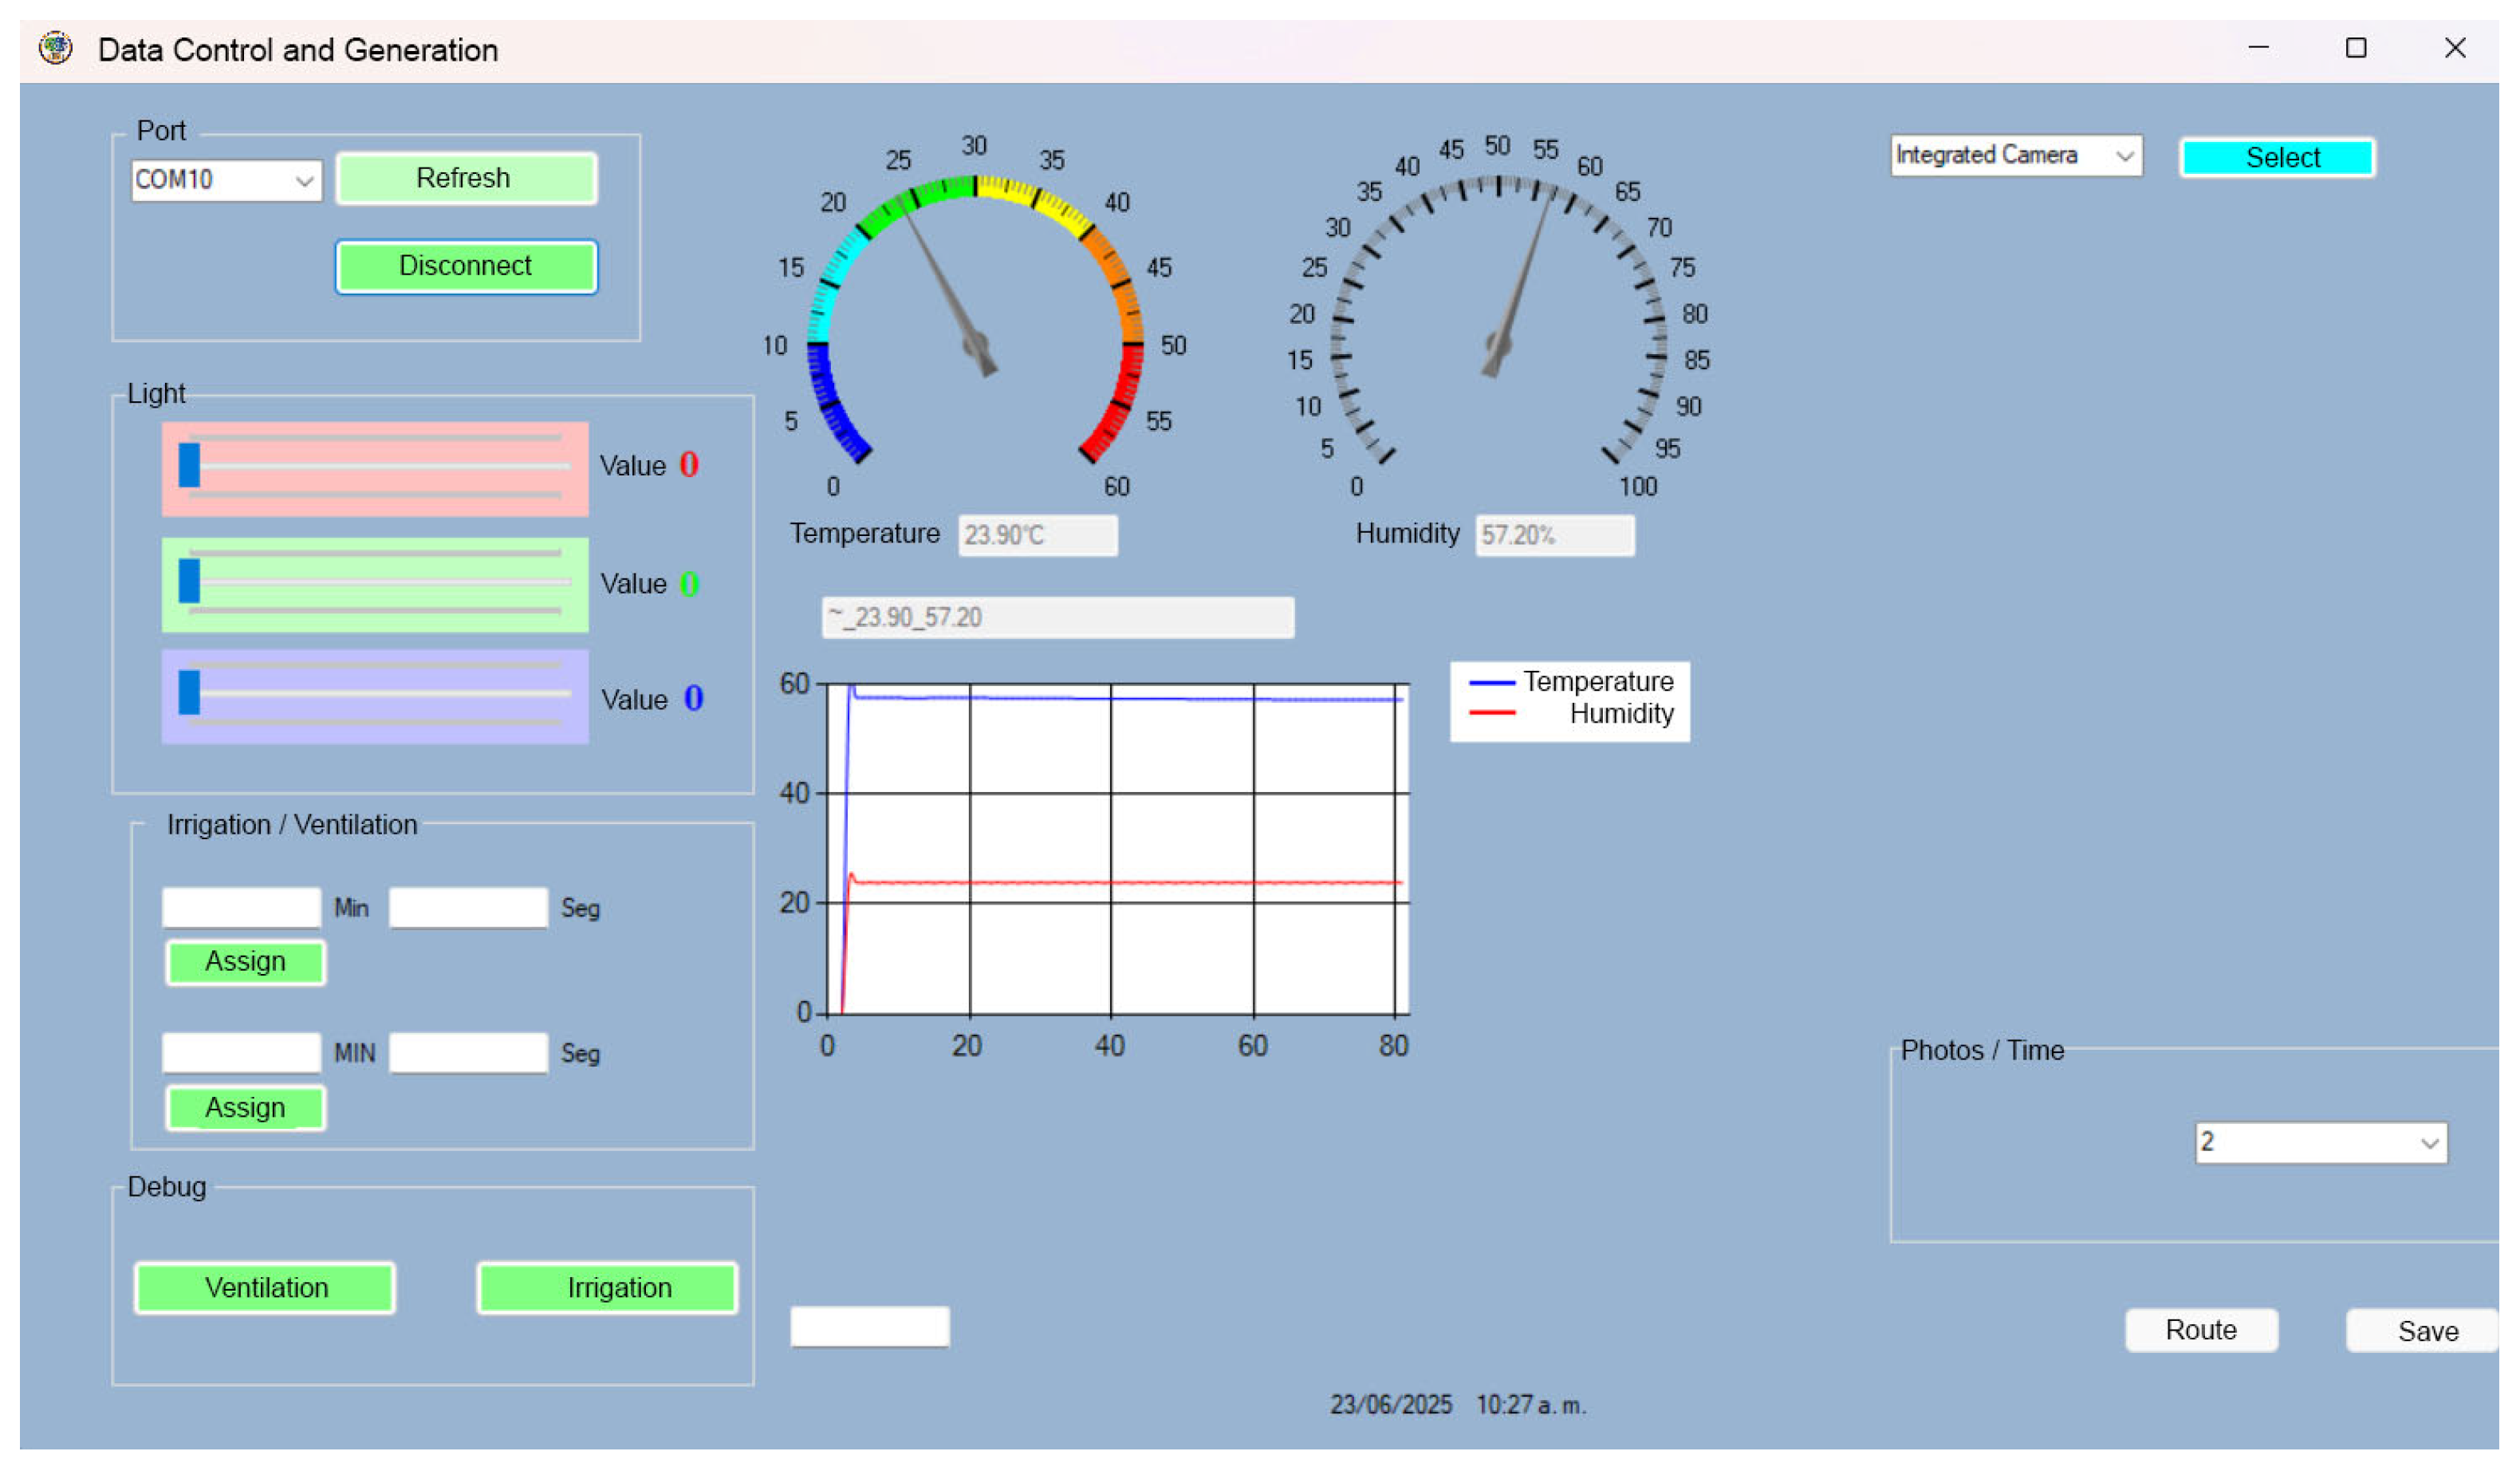2520x1467 pixels.
Task: Click the Route button
Action: 2201,1331
